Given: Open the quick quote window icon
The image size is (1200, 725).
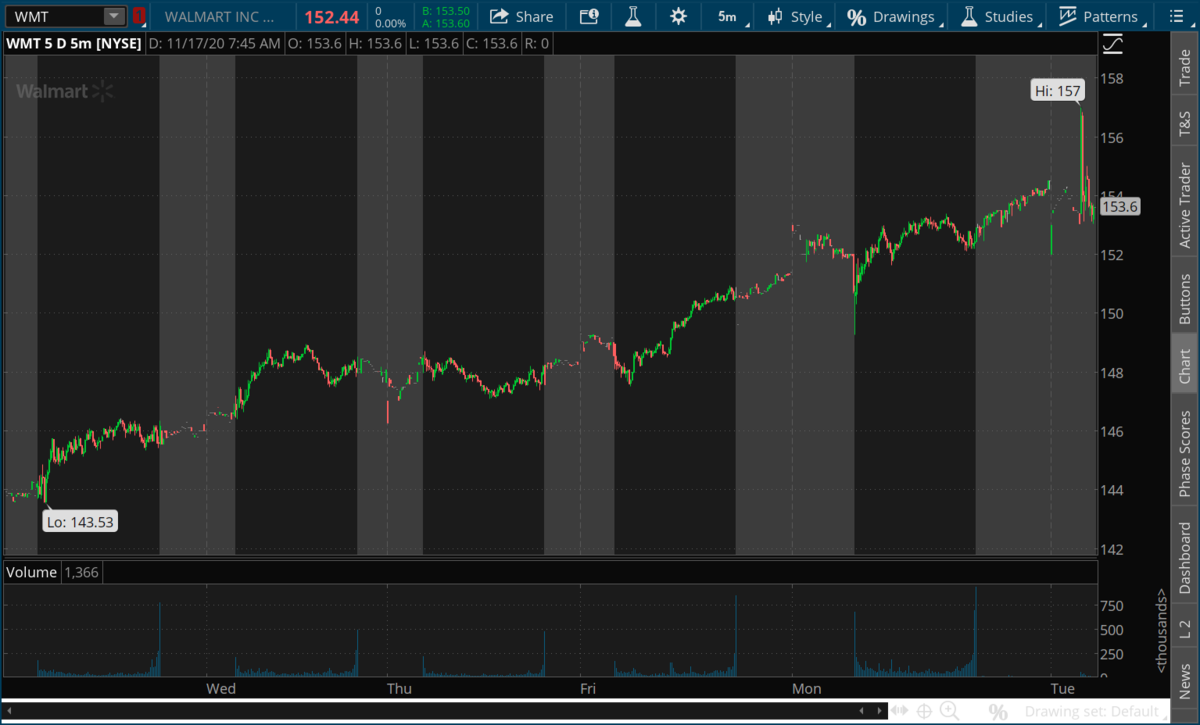Looking at the screenshot, I should click(x=589, y=16).
